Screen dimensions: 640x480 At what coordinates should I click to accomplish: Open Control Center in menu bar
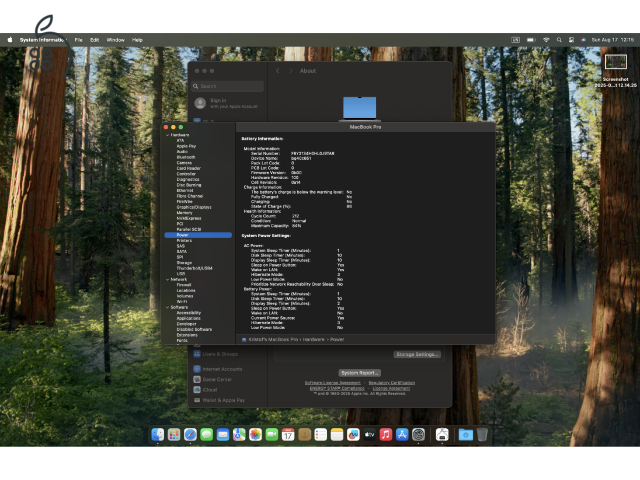(x=571, y=40)
